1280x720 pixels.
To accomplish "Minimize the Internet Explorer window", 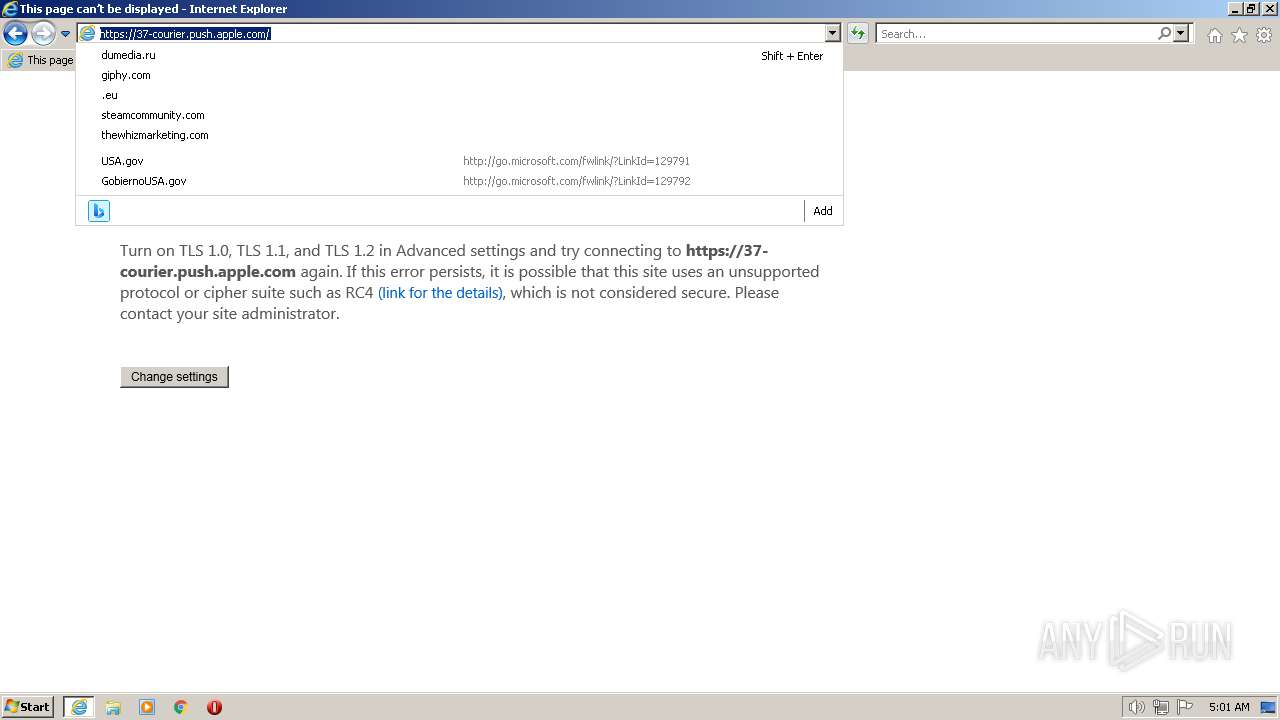I will tap(1235, 8).
